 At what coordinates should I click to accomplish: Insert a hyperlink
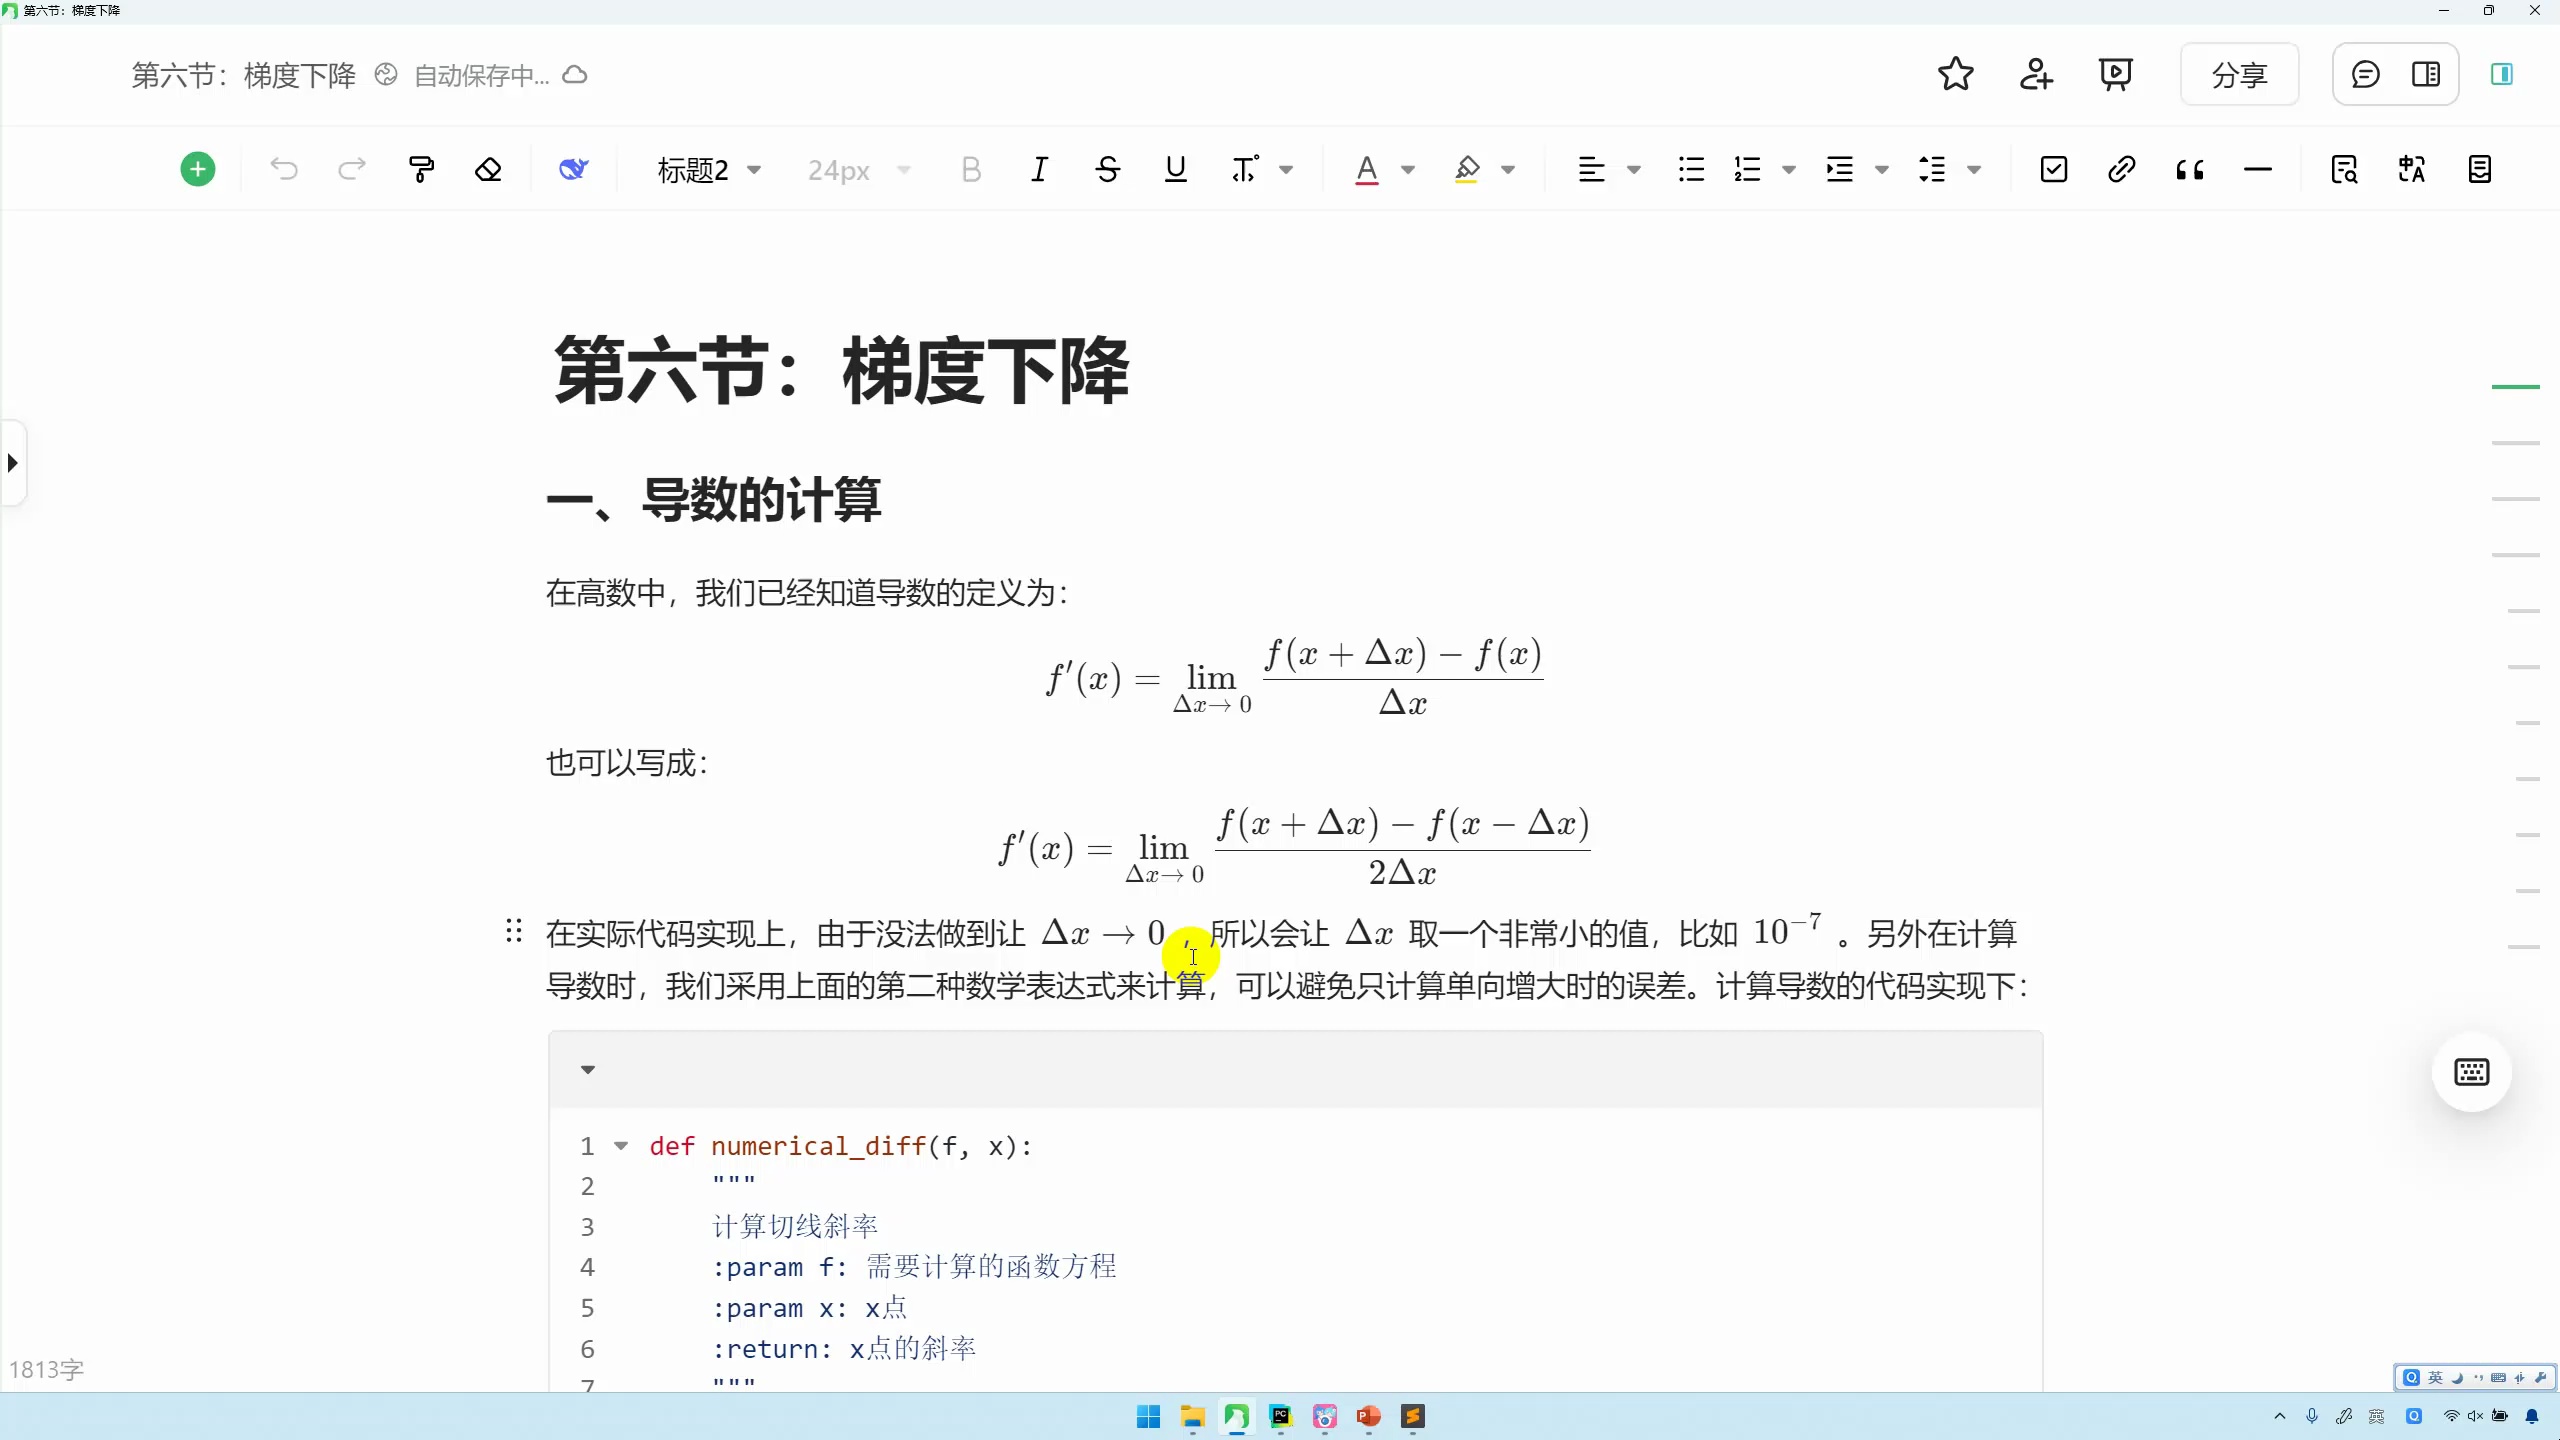2121,168
